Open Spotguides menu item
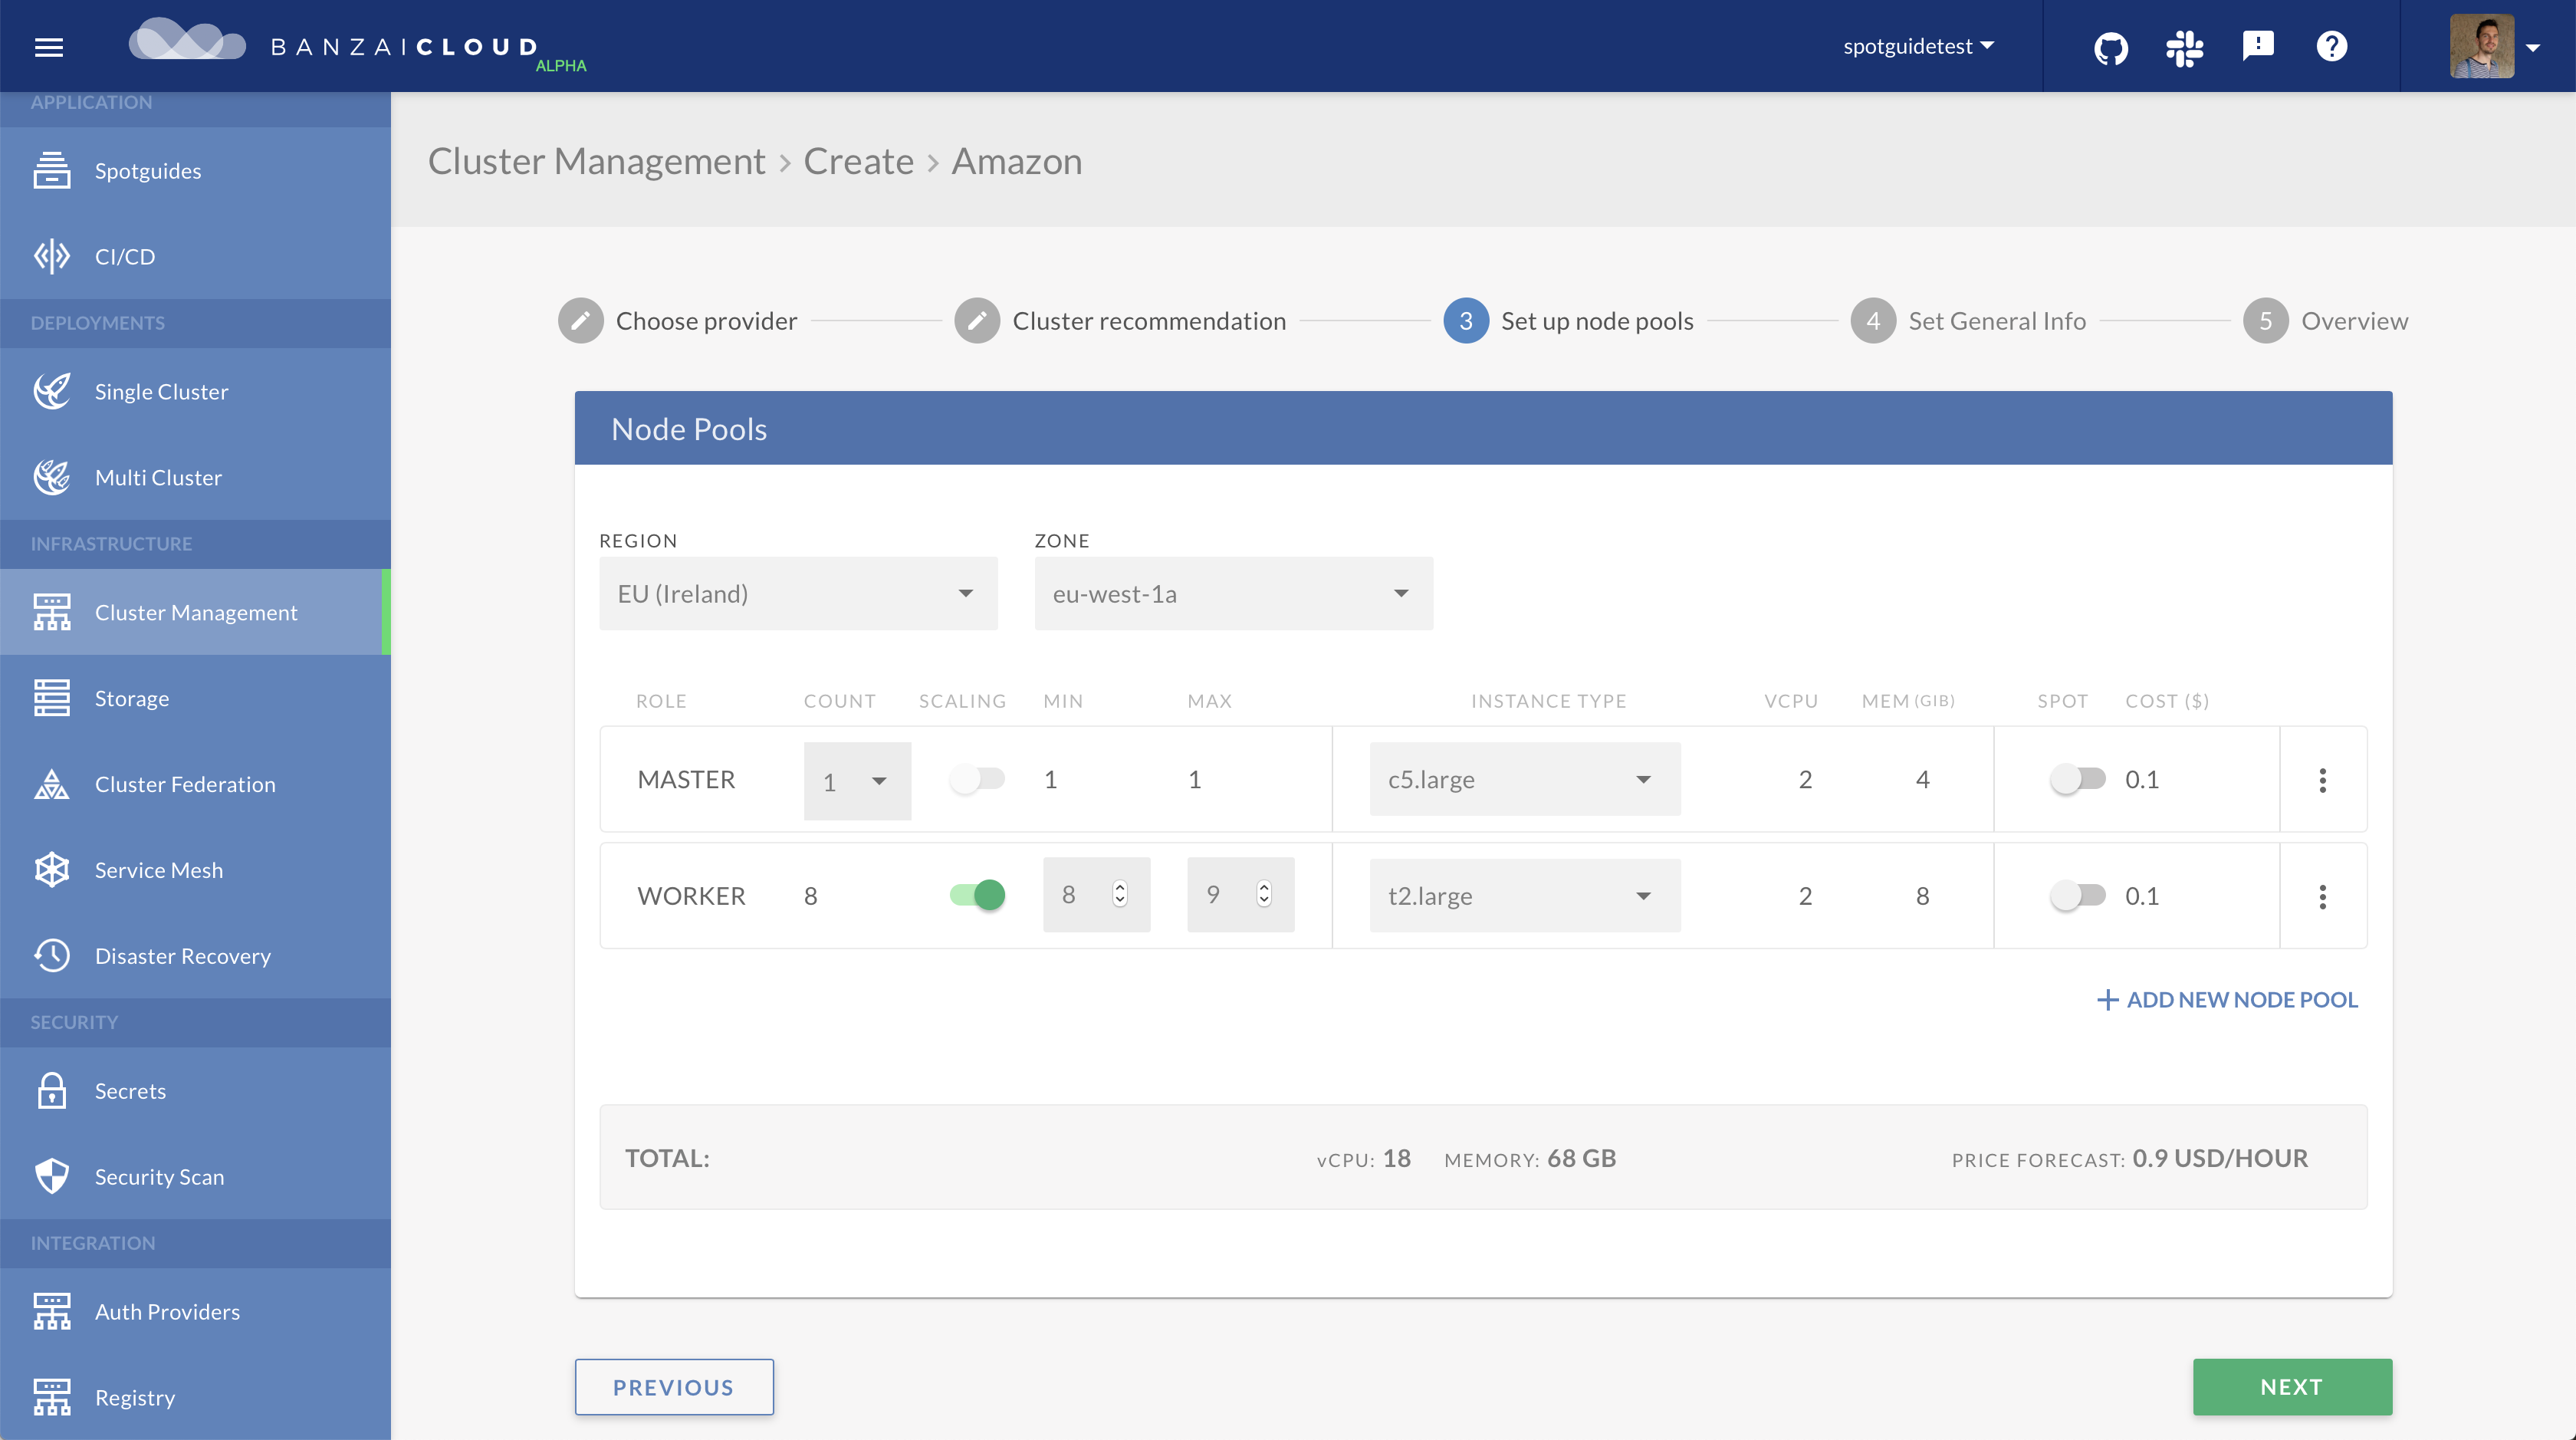 [195, 170]
